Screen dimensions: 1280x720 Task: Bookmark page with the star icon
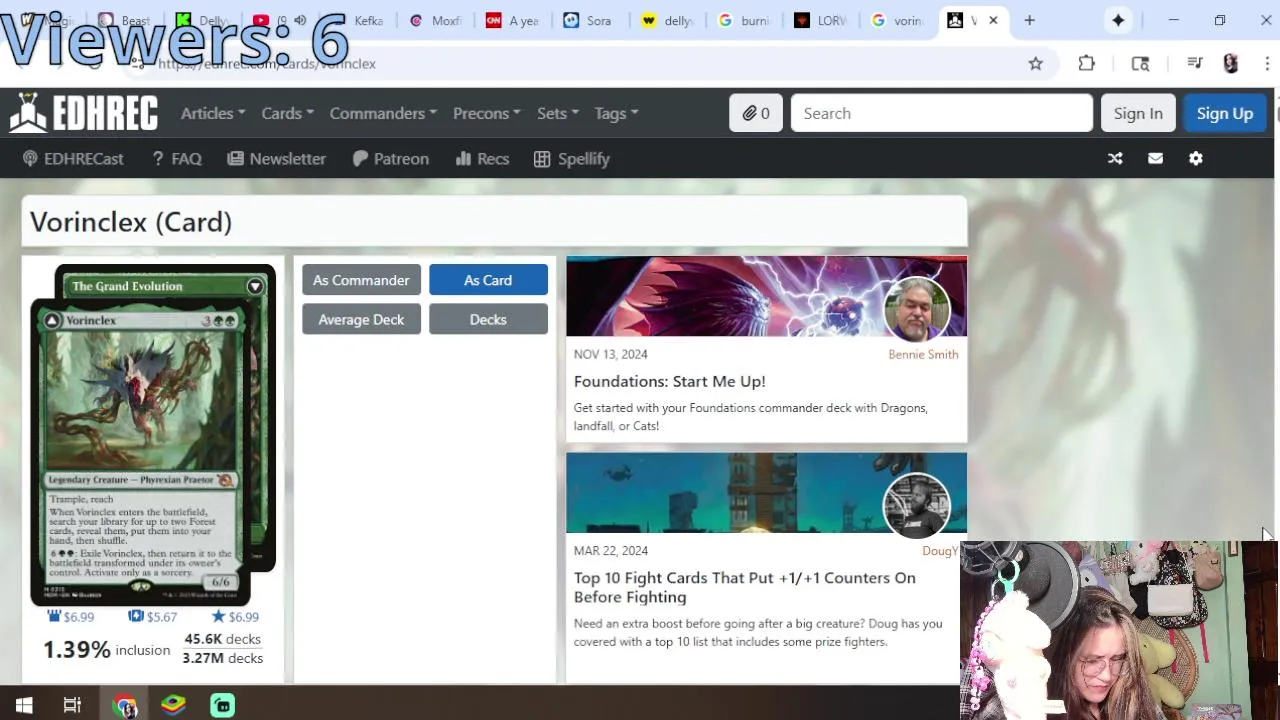(x=1036, y=64)
